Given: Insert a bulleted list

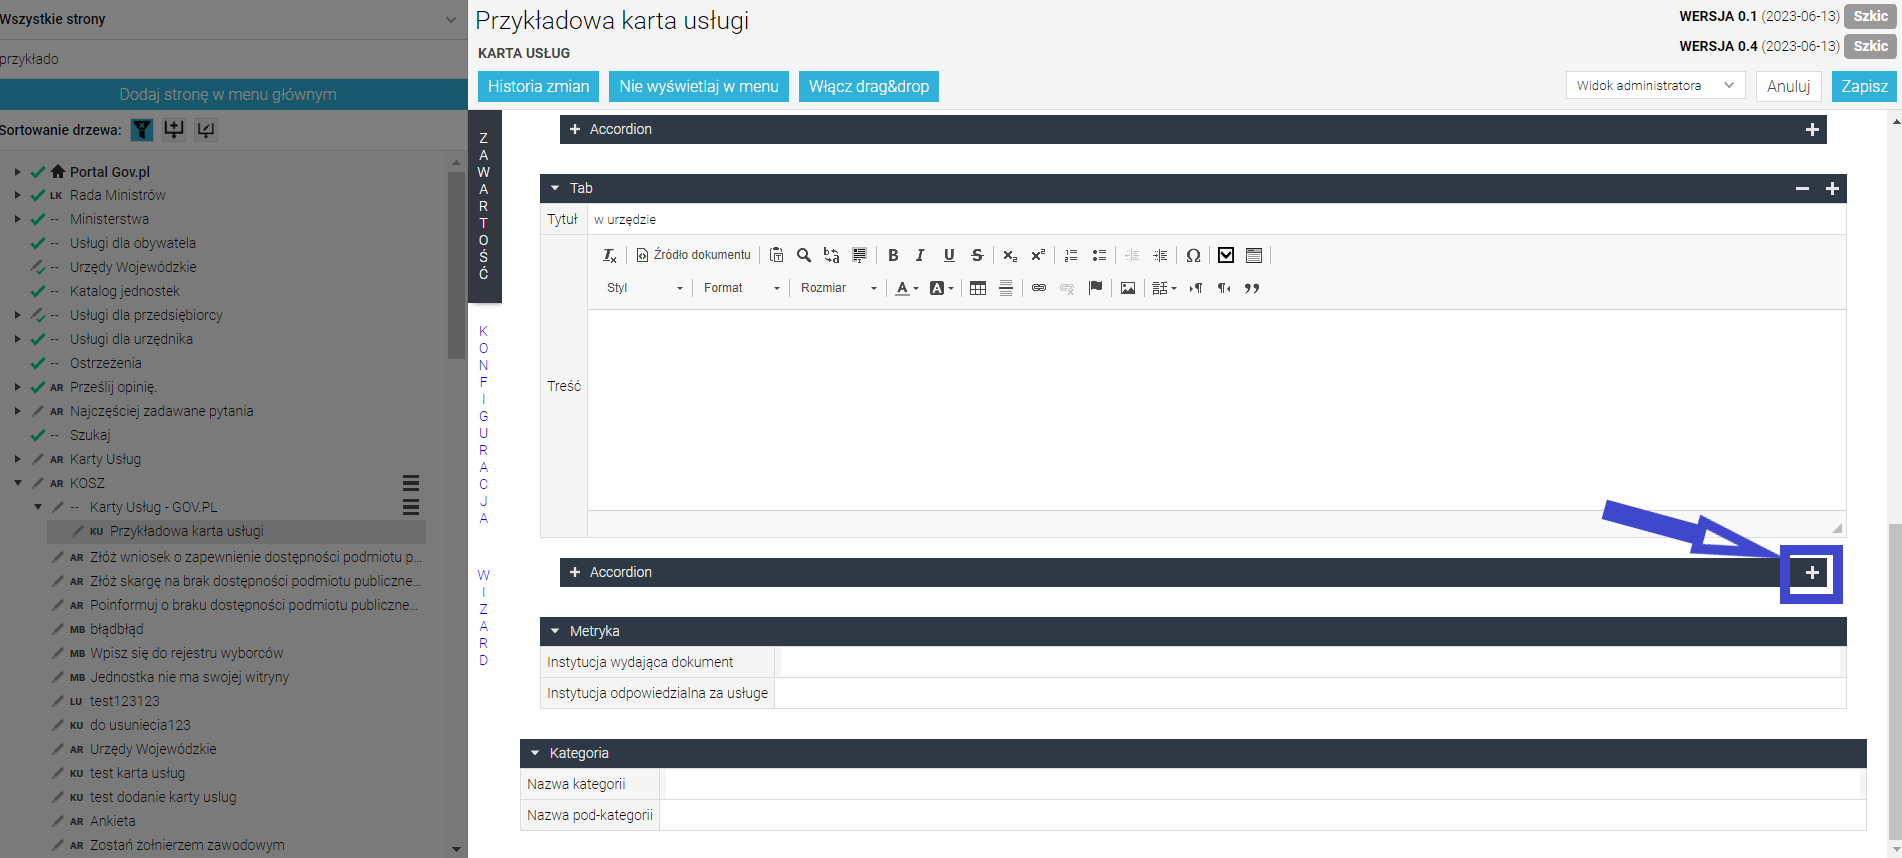Looking at the screenshot, I should coord(1099,256).
